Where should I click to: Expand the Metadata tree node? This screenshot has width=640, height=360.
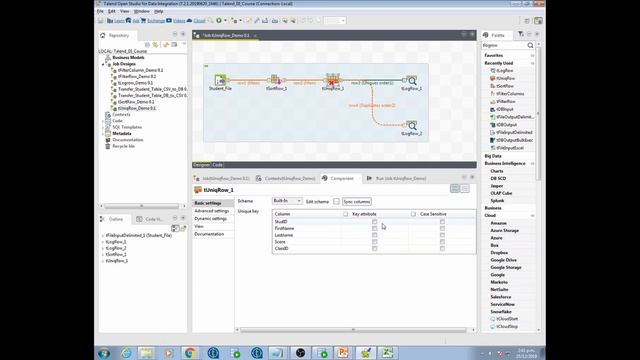103,133
